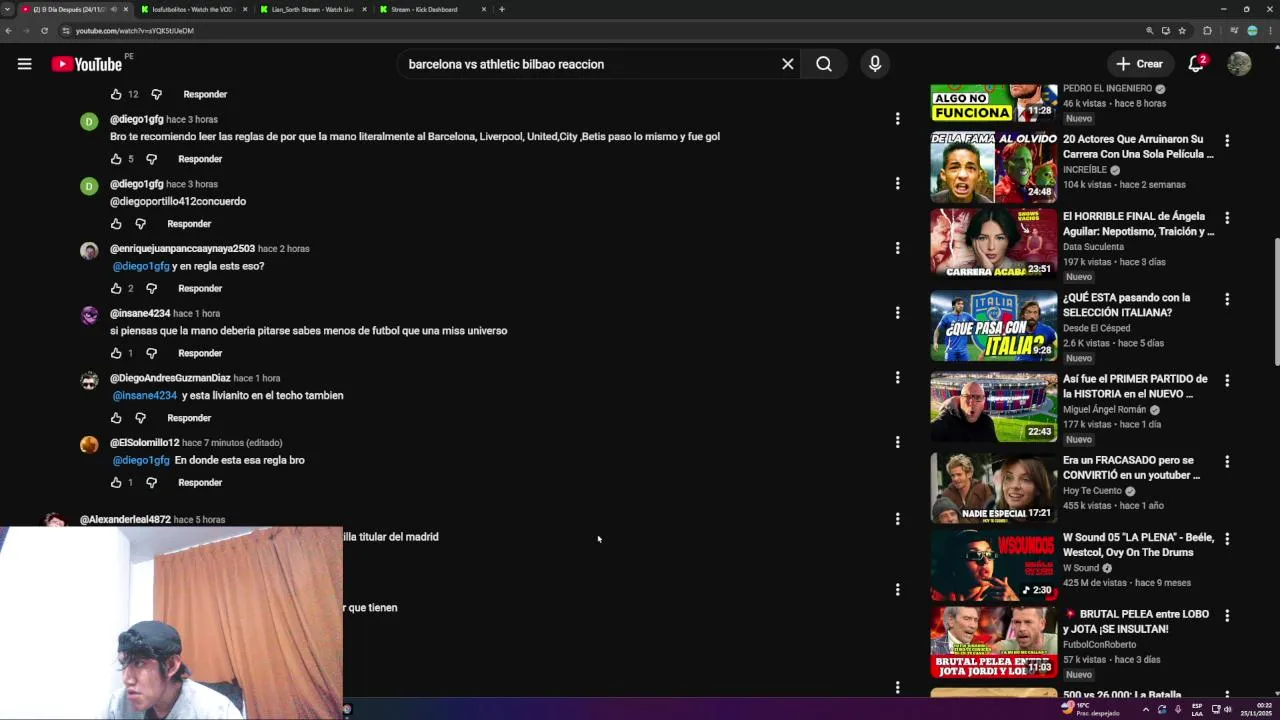
Task: Bookmark this page with the star icon
Action: (x=1182, y=31)
